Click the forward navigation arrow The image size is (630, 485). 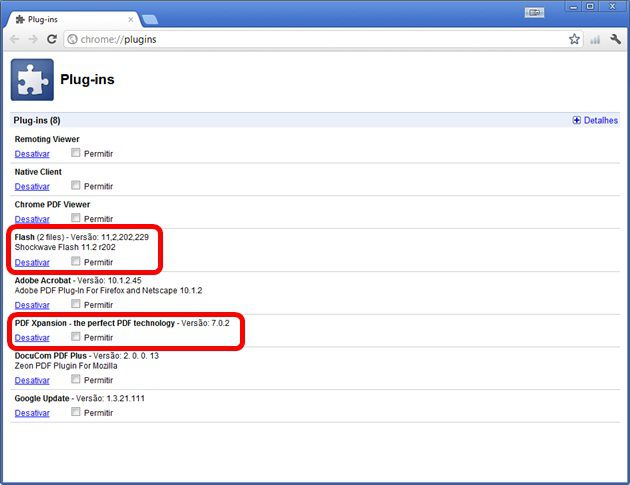33,40
